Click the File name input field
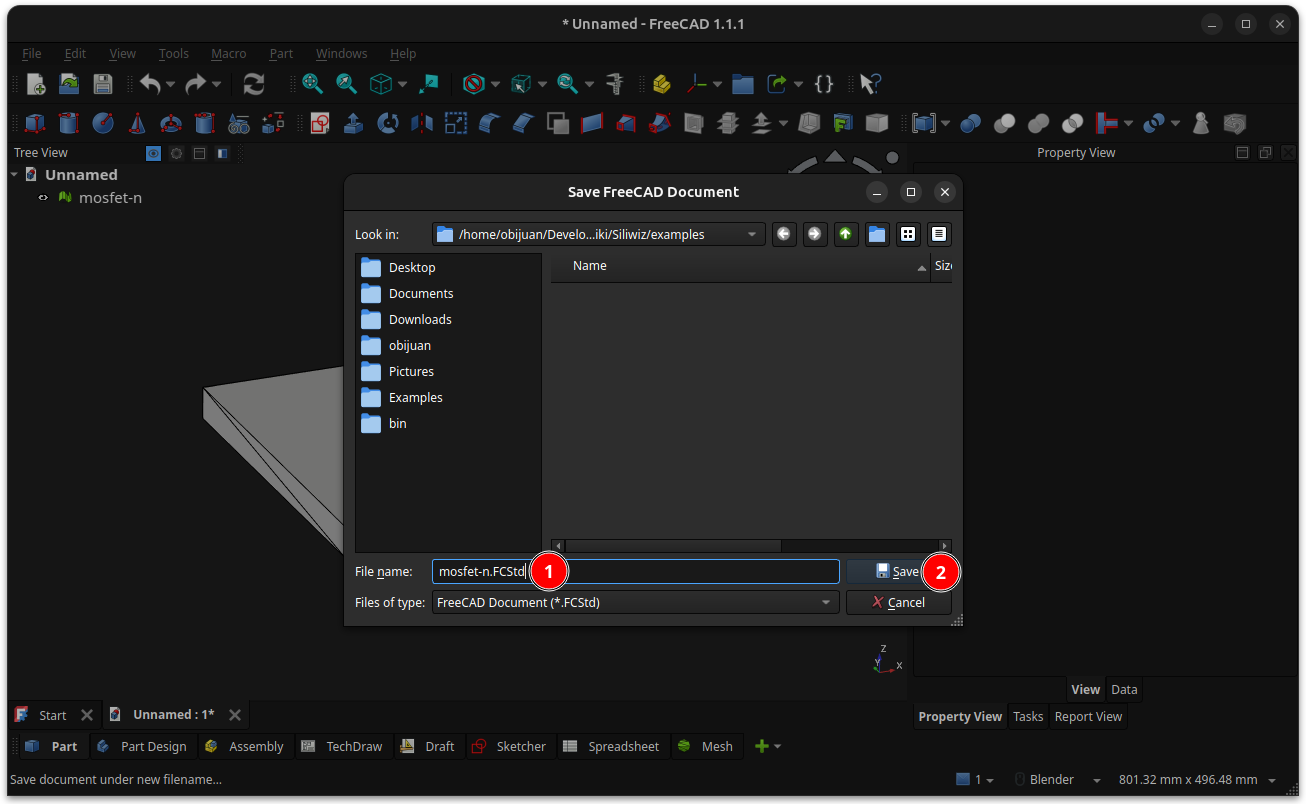Viewport: 1306px width, 804px height. click(x=635, y=571)
